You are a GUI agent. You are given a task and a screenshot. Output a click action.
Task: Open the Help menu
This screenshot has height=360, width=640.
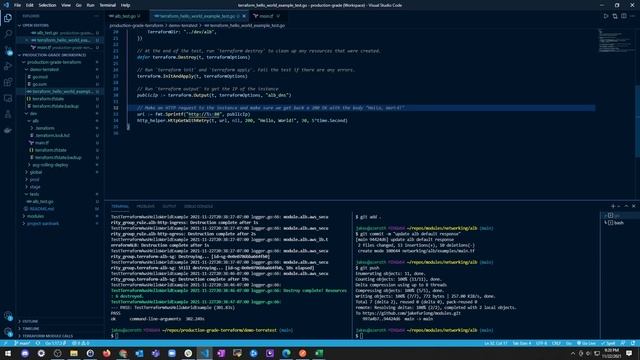click(x=125, y=5)
